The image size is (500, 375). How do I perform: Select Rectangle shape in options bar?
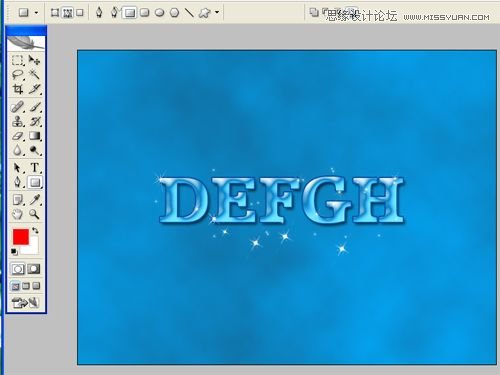click(x=130, y=13)
